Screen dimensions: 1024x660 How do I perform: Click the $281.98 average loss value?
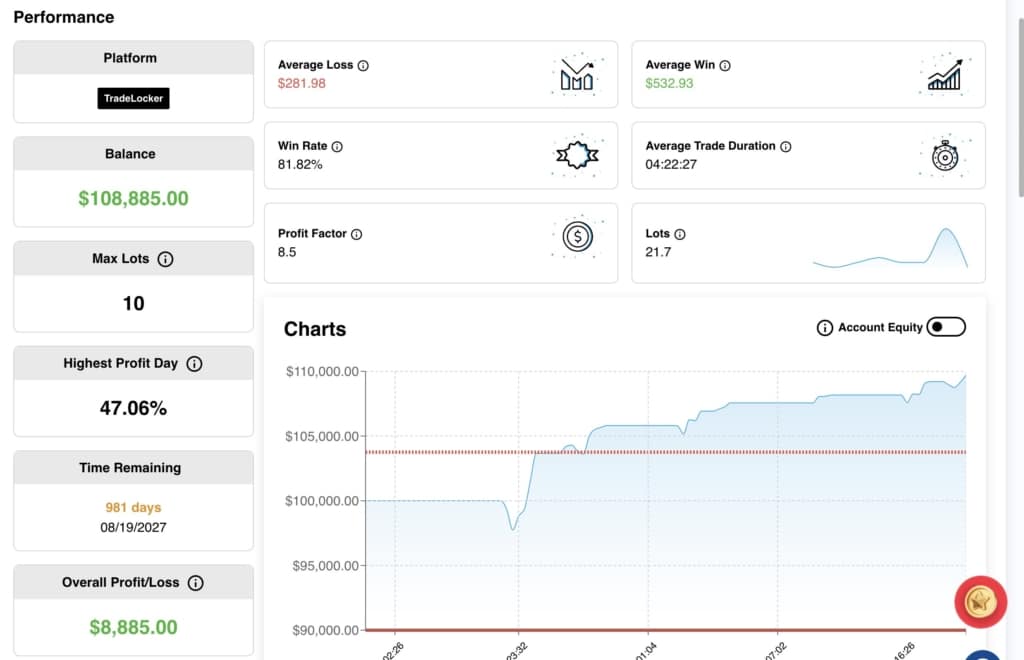pos(301,84)
